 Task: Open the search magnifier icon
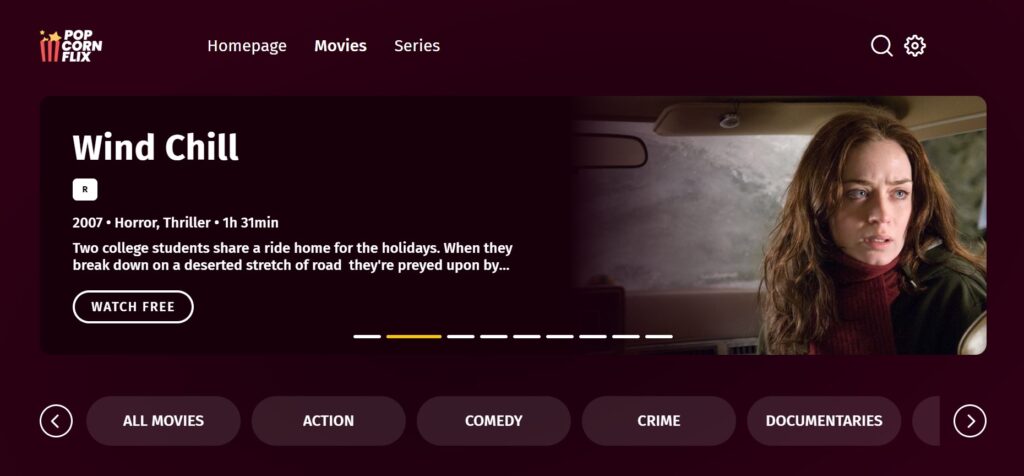tap(881, 46)
